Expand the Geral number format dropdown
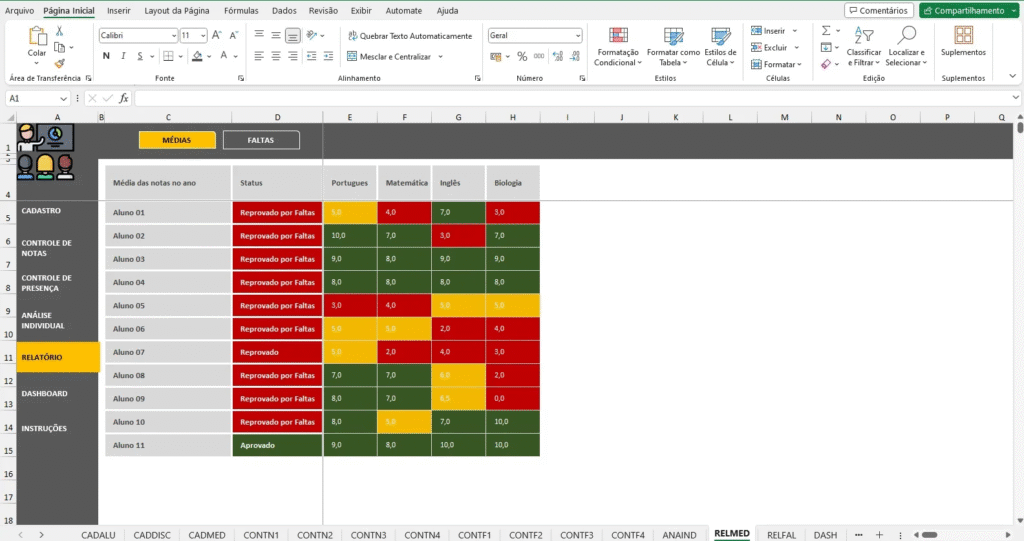The height and width of the screenshot is (541, 1024). tap(577, 35)
